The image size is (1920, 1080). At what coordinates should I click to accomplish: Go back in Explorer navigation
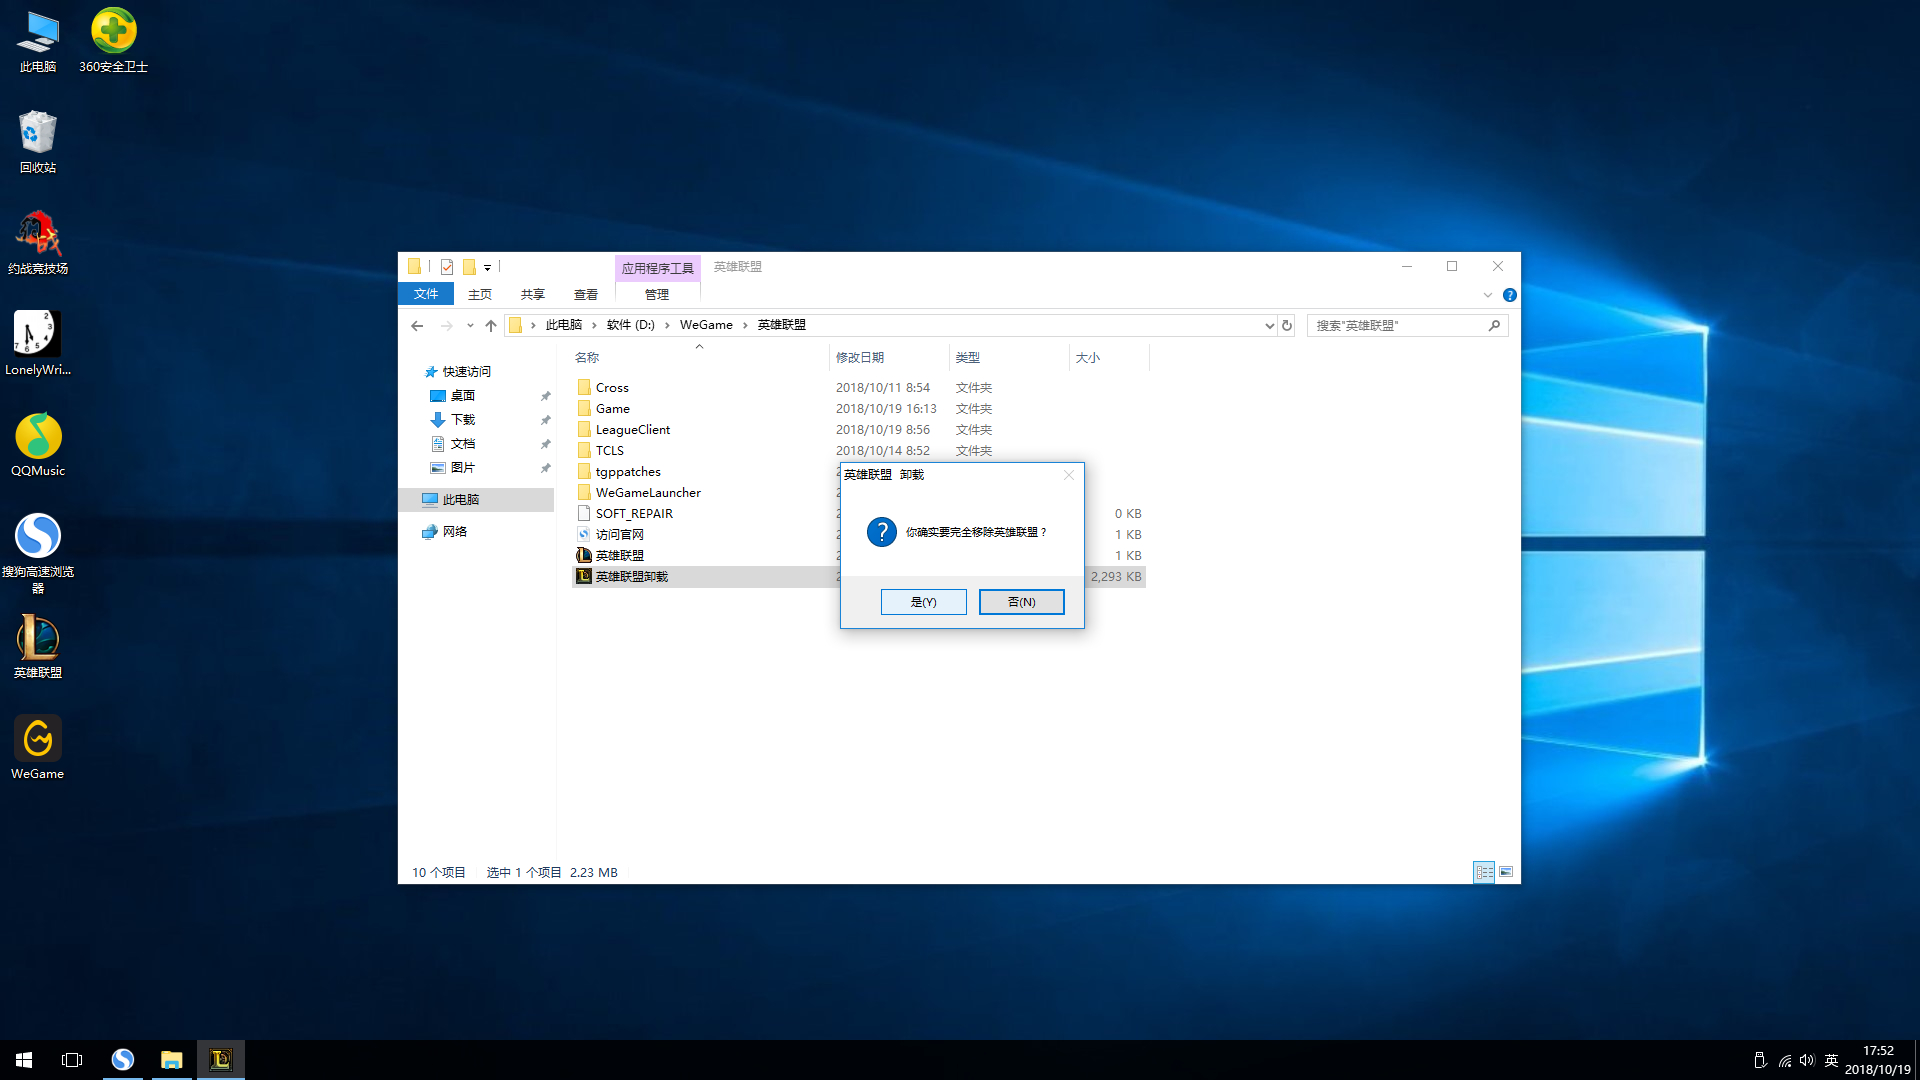(417, 326)
